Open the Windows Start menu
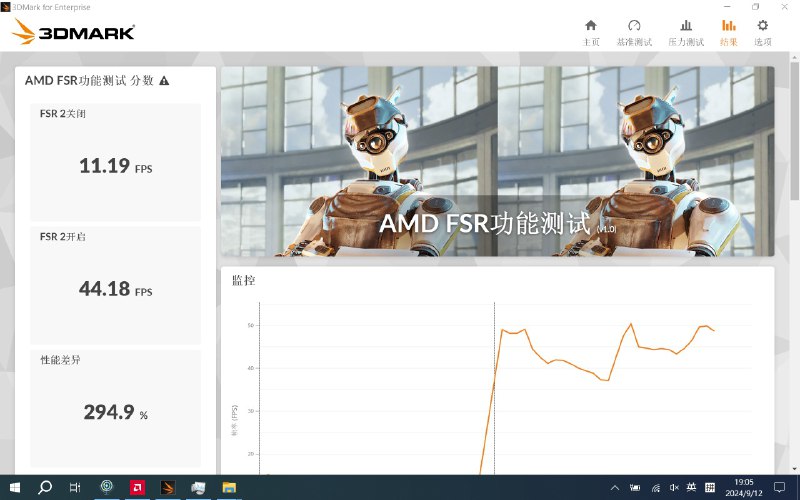This screenshot has width=800, height=500. tap(14, 487)
